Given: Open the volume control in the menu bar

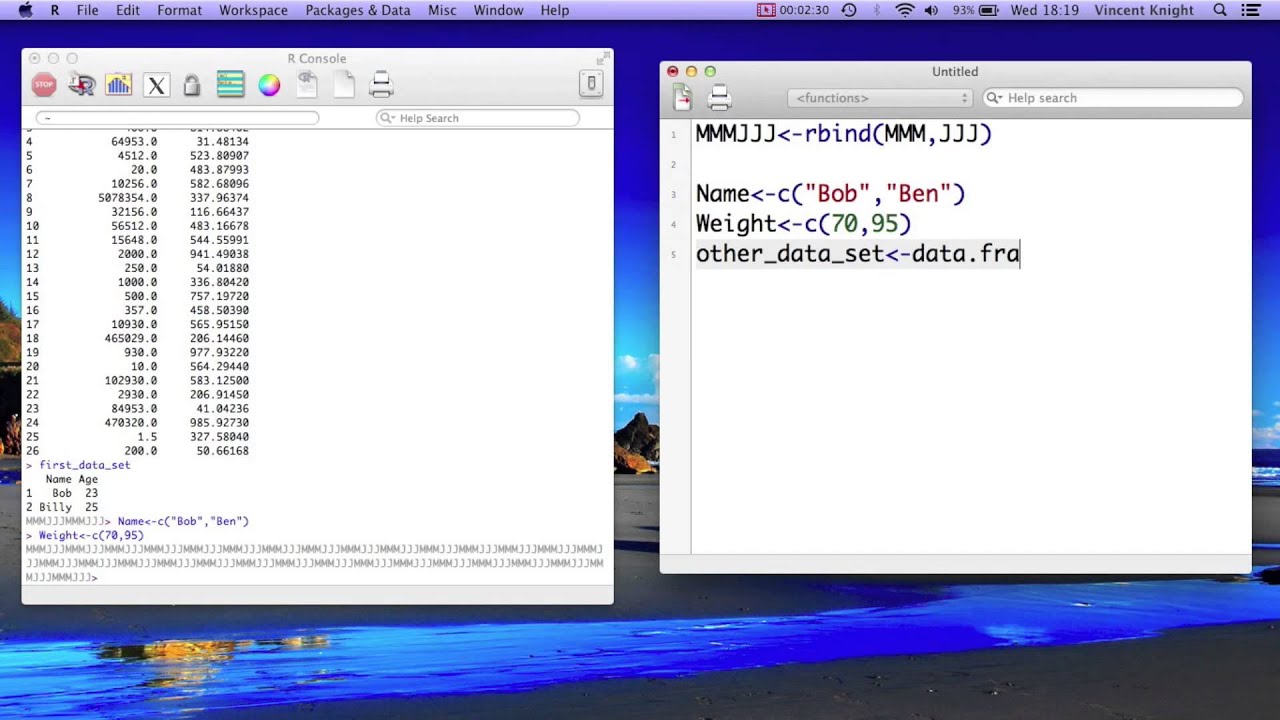Looking at the screenshot, I should [932, 10].
